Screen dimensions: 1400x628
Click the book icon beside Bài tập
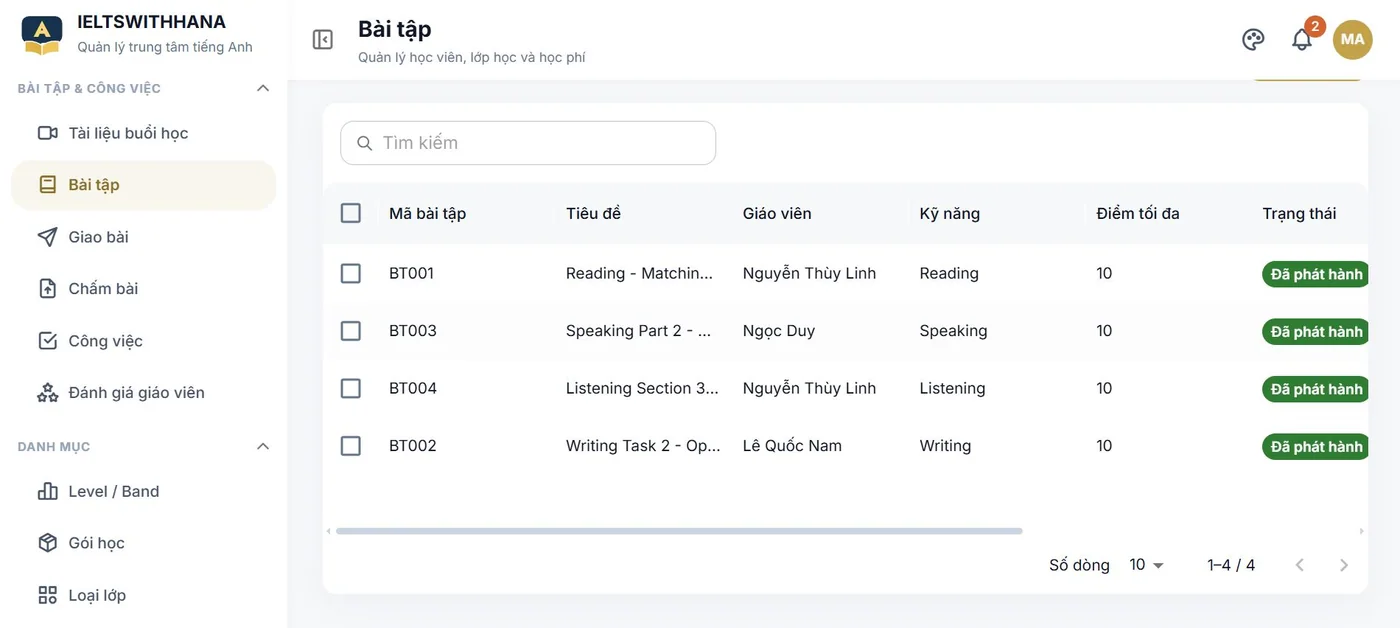pyautogui.click(x=47, y=185)
